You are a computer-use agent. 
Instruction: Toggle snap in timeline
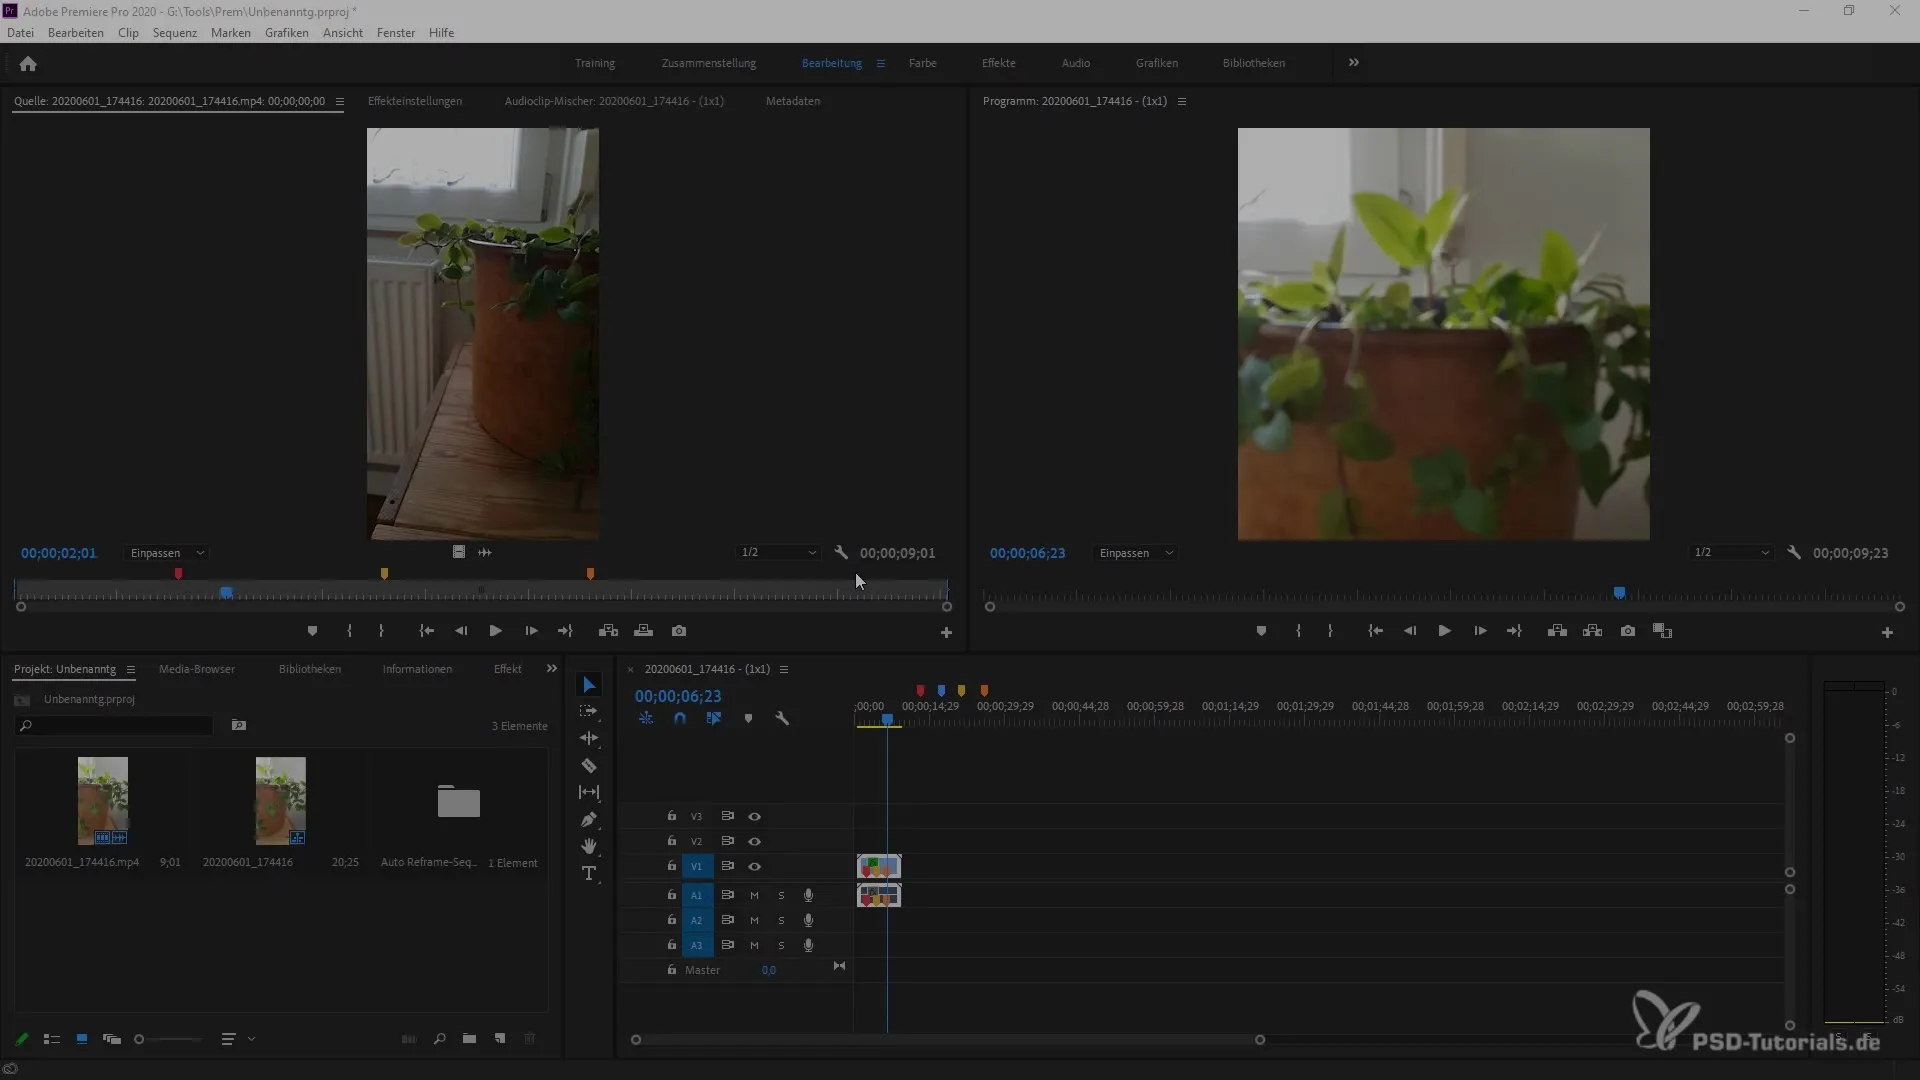click(680, 719)
